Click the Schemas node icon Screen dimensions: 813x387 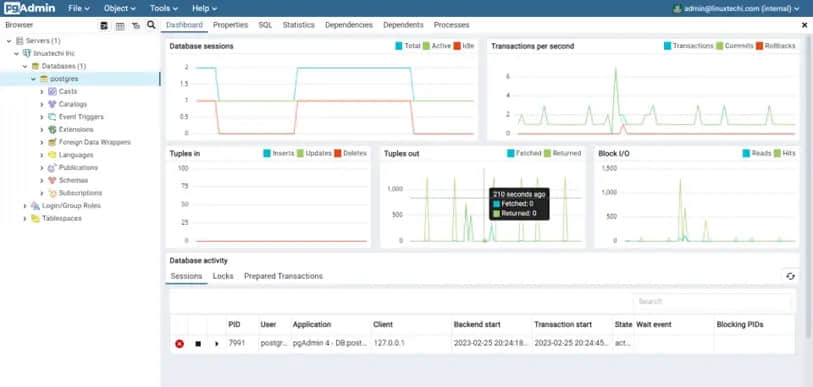coord(52,181)
